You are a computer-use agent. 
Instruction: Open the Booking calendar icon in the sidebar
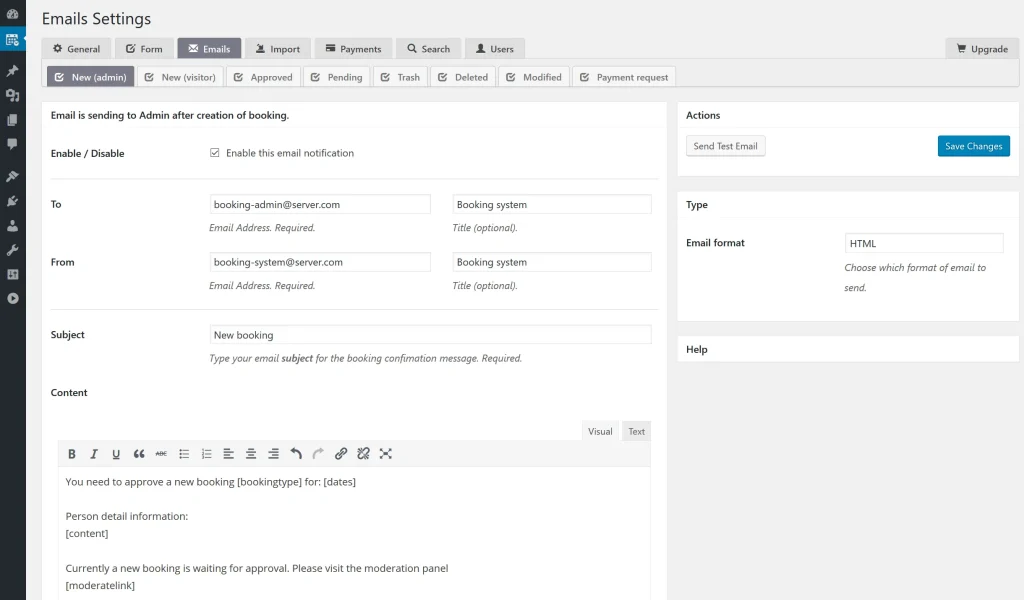pos(13,39)
